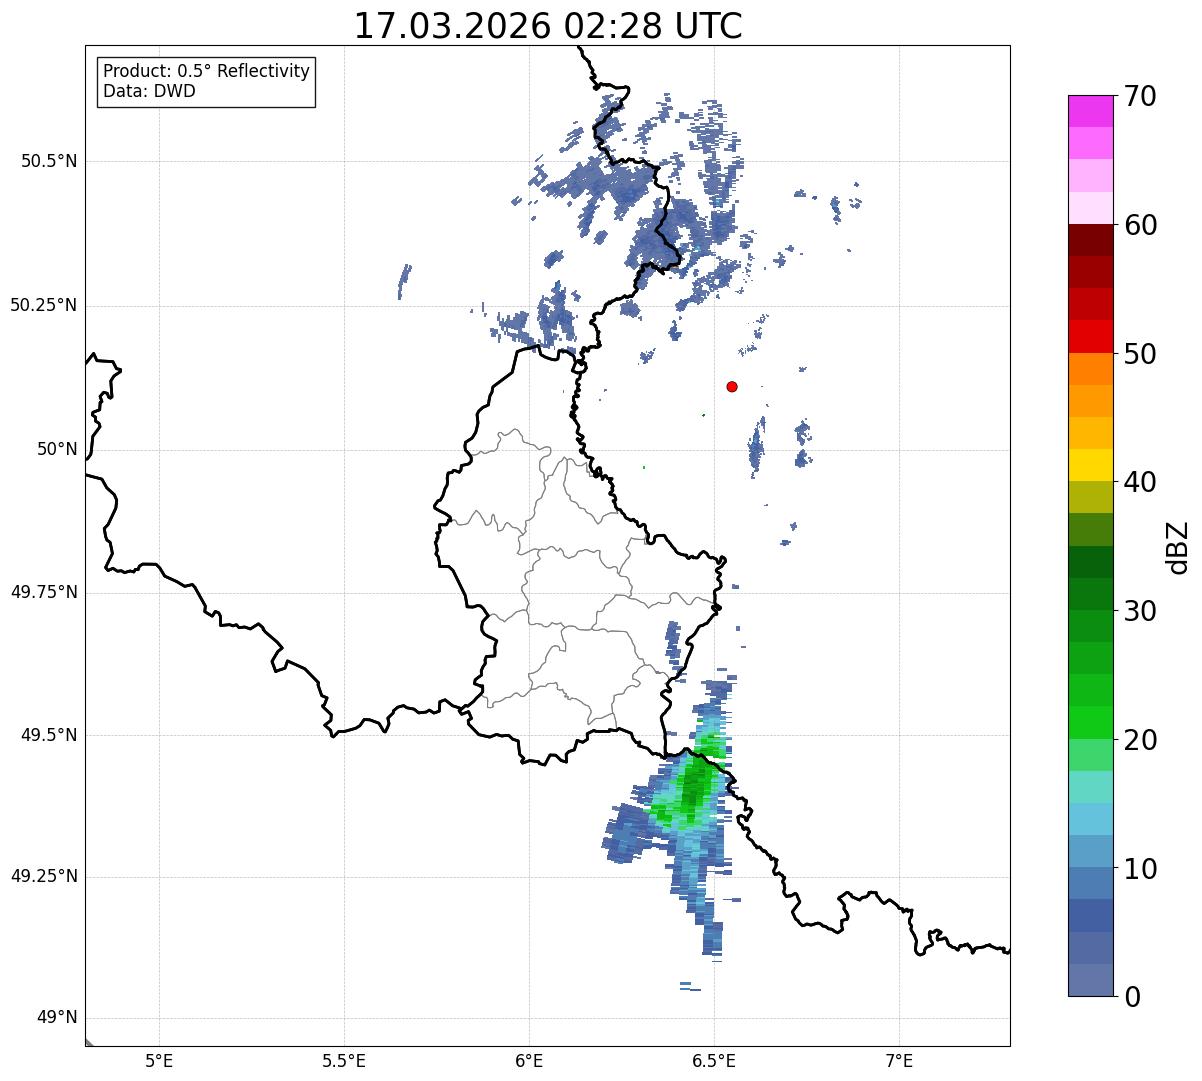1202x1081 pixels.
Task: Click the "Product: 0.5° Reflectivity" legend line
Action: [206, 72]
